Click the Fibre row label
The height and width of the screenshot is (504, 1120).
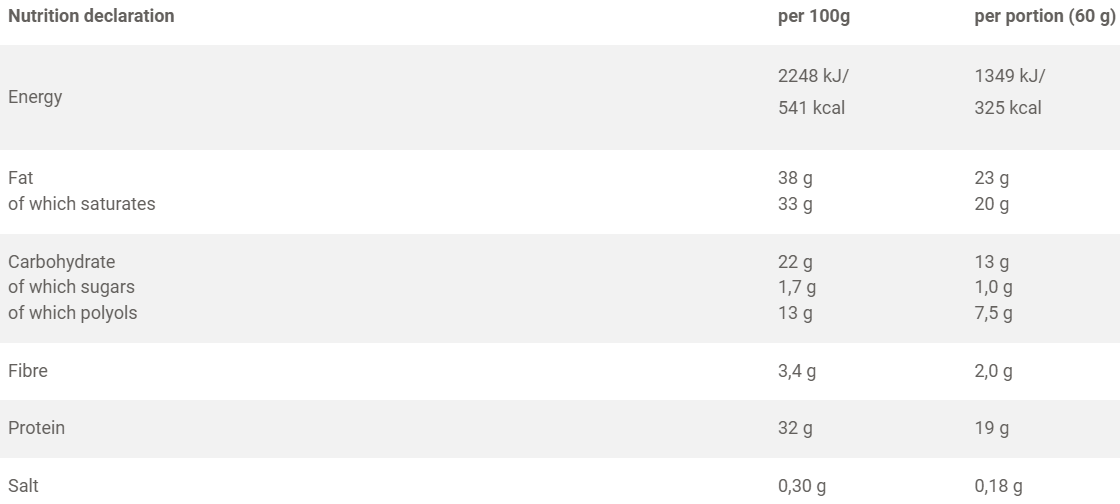coord(28,371)
